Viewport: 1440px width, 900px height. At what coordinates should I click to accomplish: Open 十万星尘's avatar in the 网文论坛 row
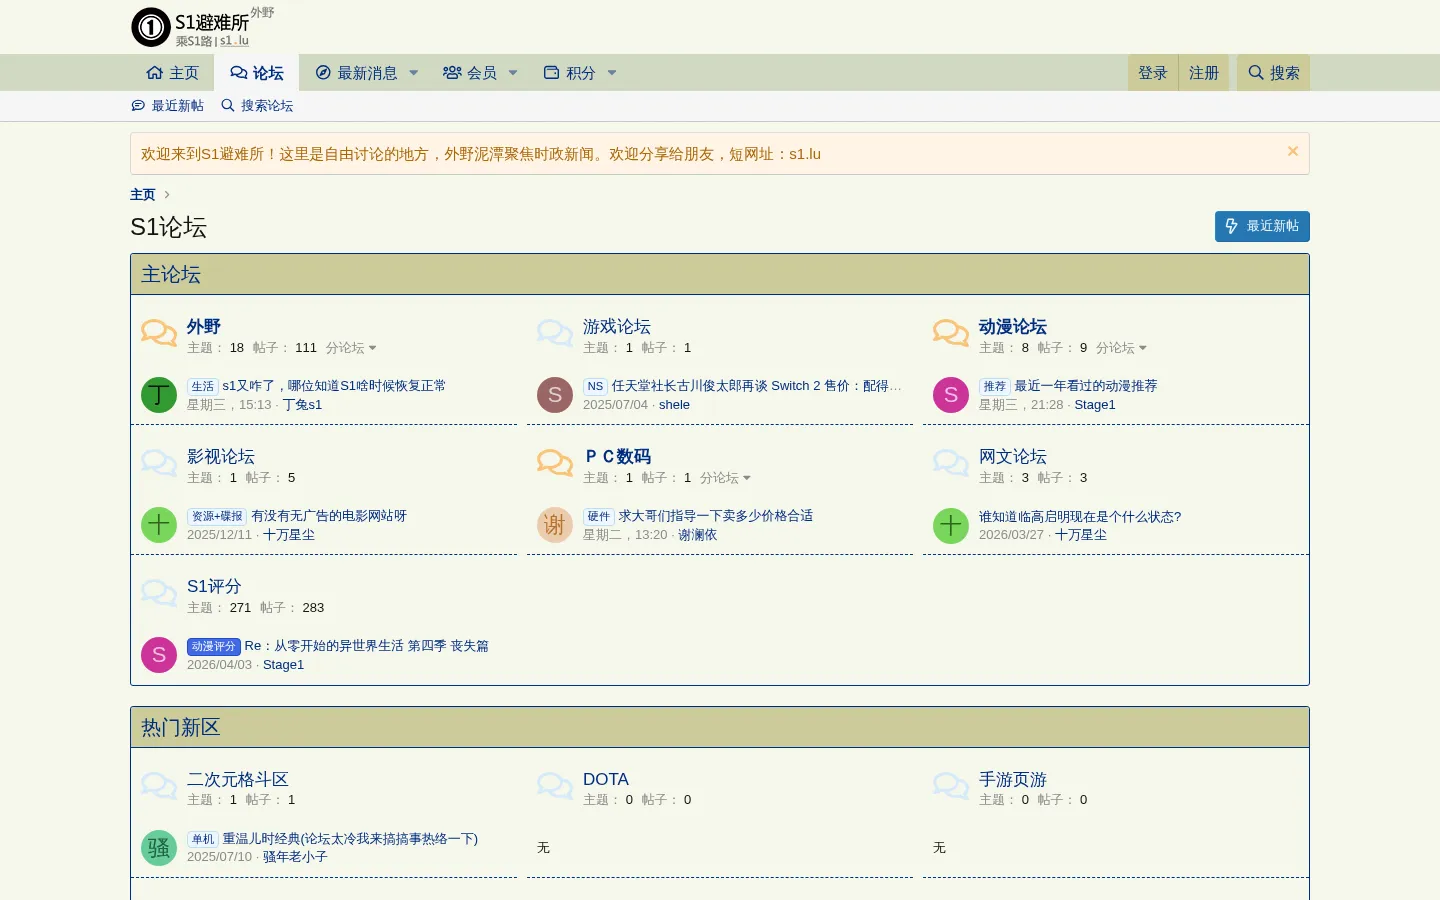[951, 525]
